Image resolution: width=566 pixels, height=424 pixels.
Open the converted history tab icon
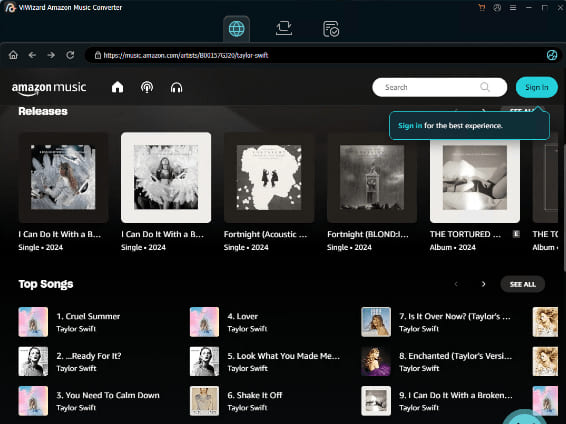331,29
